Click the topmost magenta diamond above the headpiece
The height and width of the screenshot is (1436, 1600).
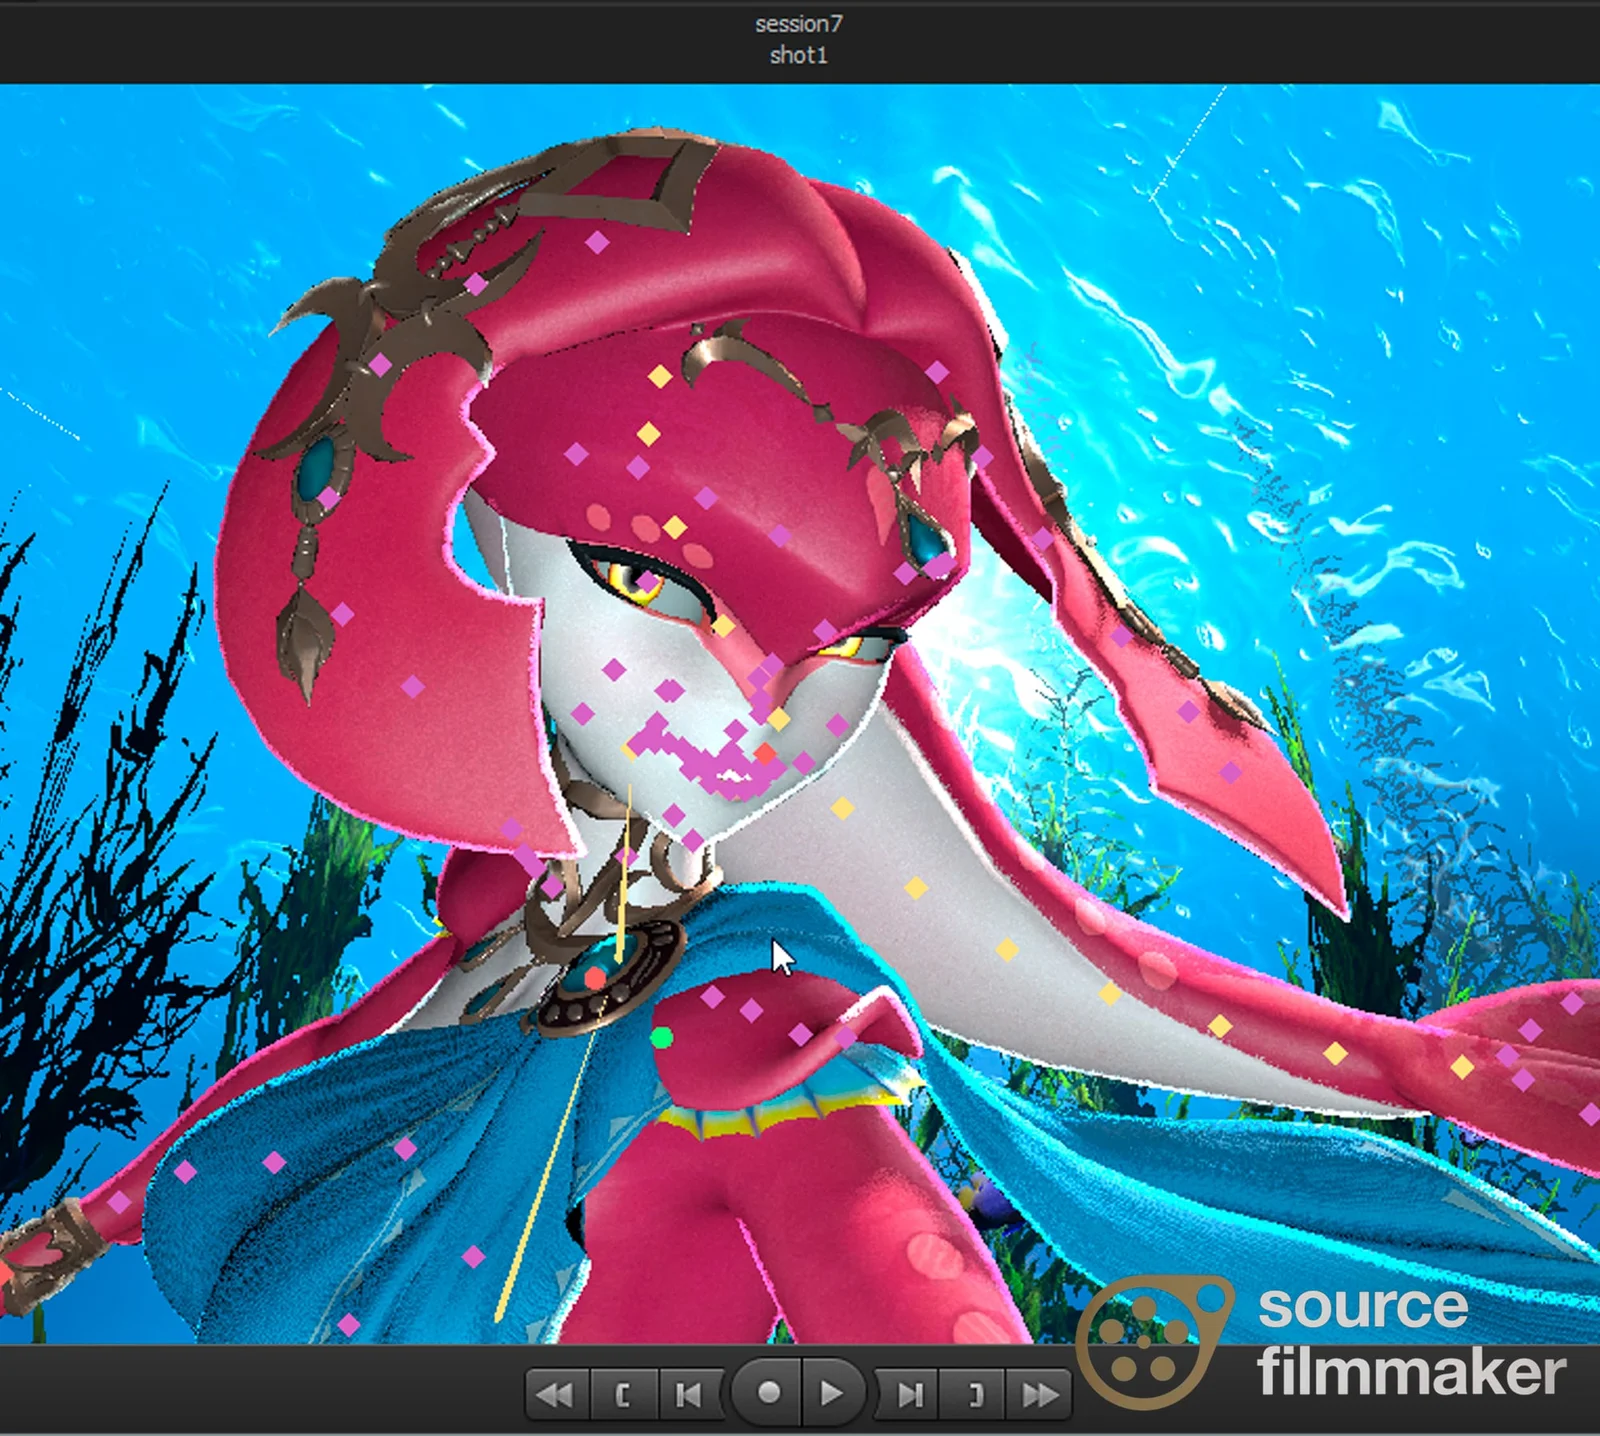coord(597,242)
